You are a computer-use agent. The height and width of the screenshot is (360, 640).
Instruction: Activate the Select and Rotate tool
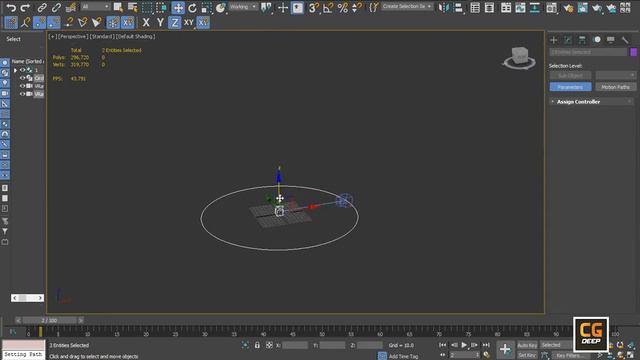(192, 7)
